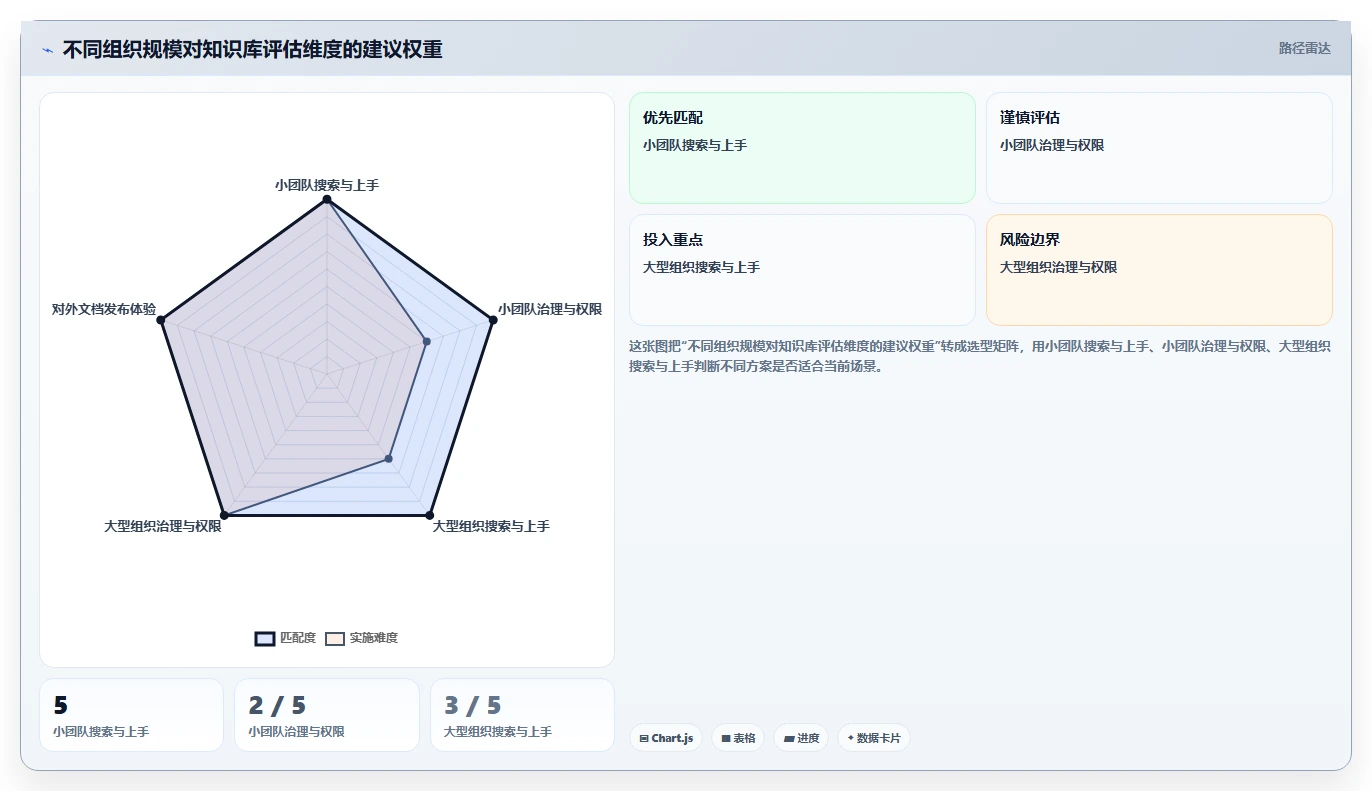Click the radar axis label 对外文档发布体验
This screenshot has height=791, width=1372.
[104, 309]
